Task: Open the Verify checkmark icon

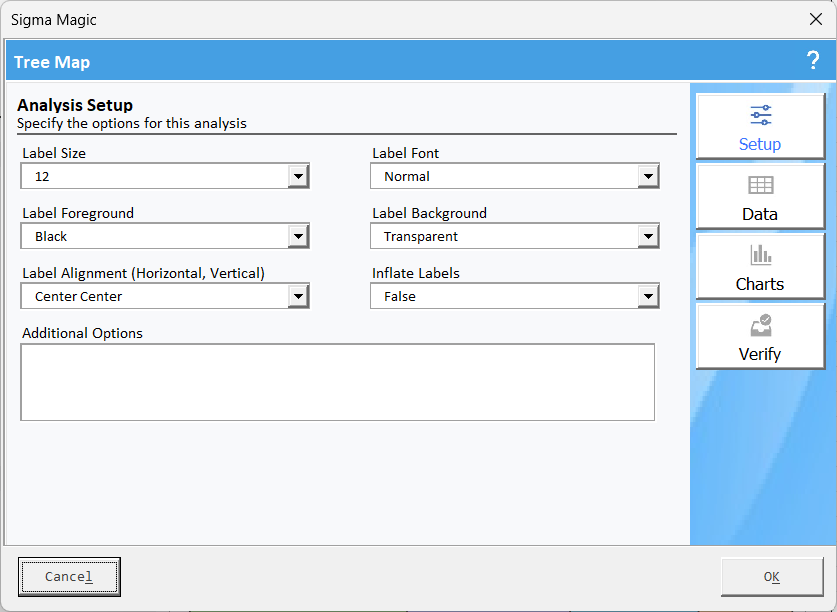Action: [x=761, y=325]
